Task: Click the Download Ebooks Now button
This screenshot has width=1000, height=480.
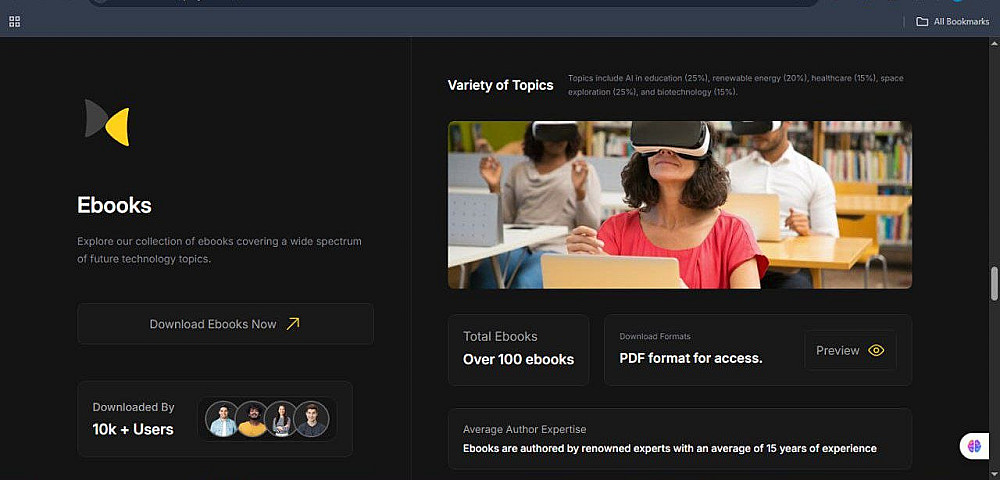Action: (x=226, y=324)
